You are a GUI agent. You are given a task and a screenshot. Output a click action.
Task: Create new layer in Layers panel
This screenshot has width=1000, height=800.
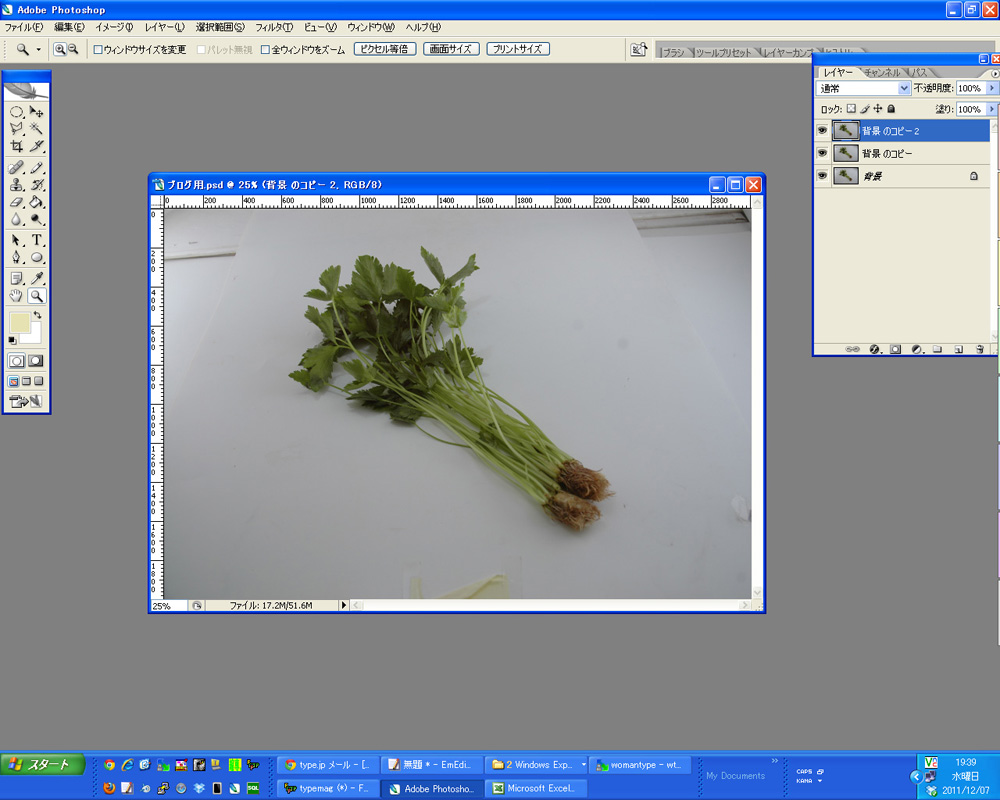(959, 349)
